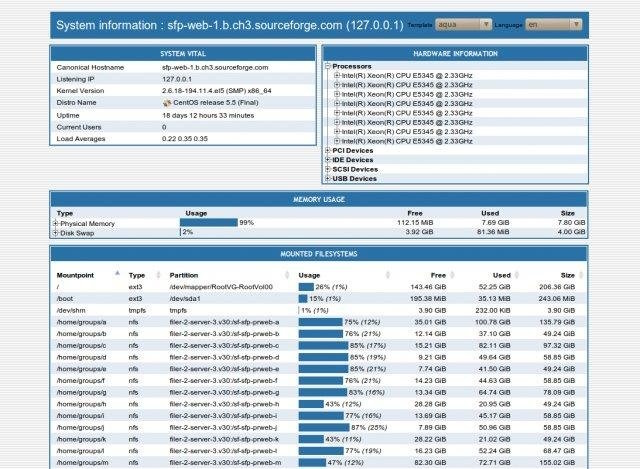Expand the IDE Devices node
The width and height of the screenshot is (640, 469).
pyautogui.click(x=328, y=160)
